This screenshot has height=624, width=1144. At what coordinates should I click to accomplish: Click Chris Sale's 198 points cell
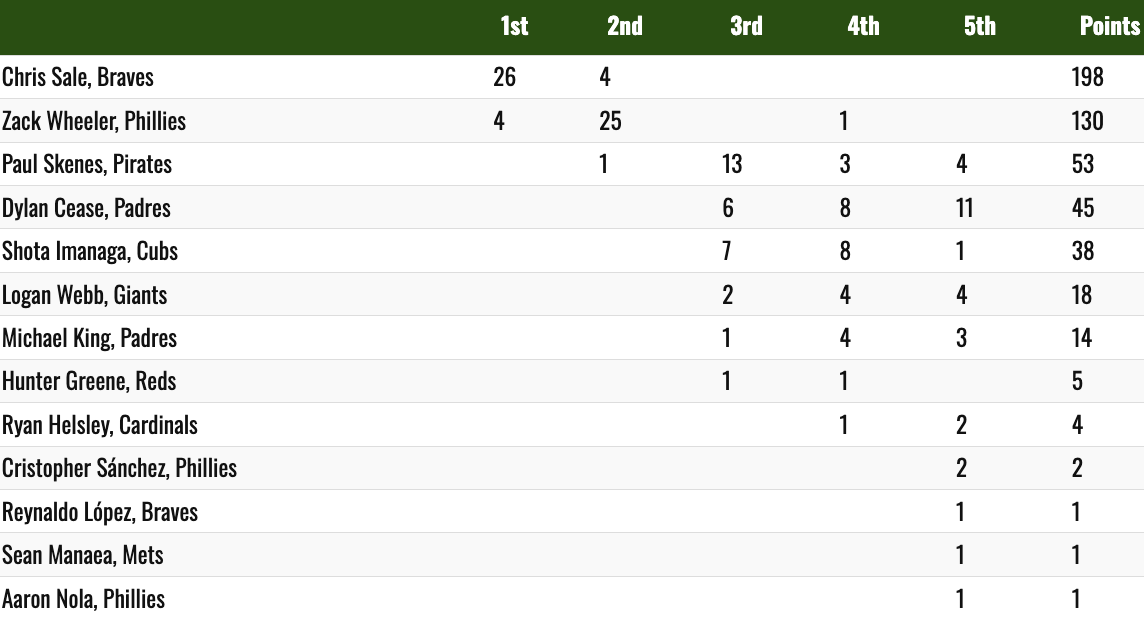coord(1087,77)
